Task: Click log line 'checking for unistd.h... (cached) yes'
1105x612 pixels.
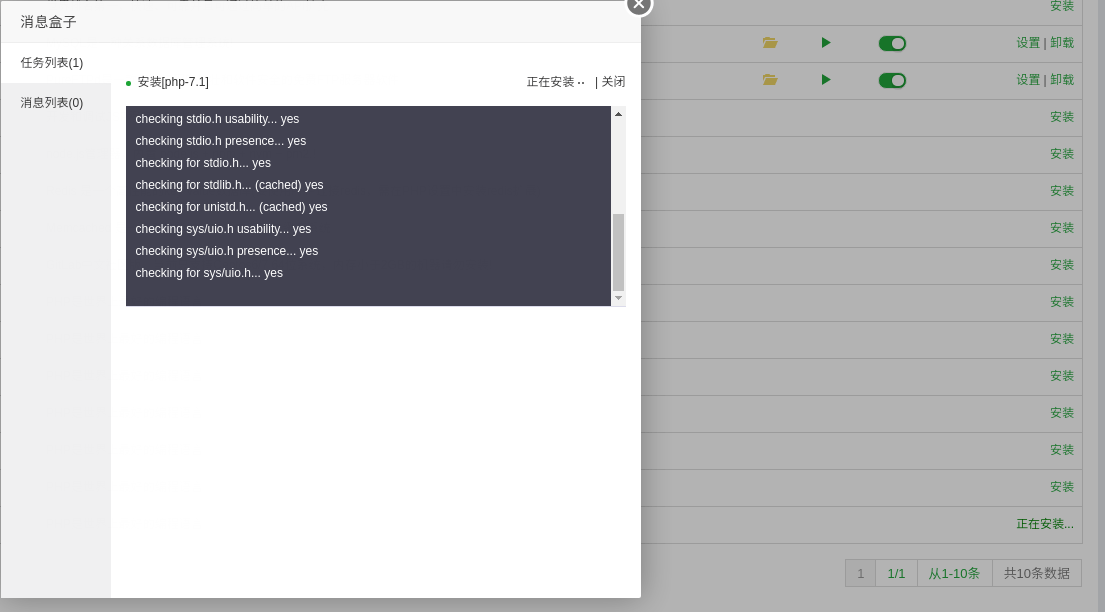Action: 231,207
